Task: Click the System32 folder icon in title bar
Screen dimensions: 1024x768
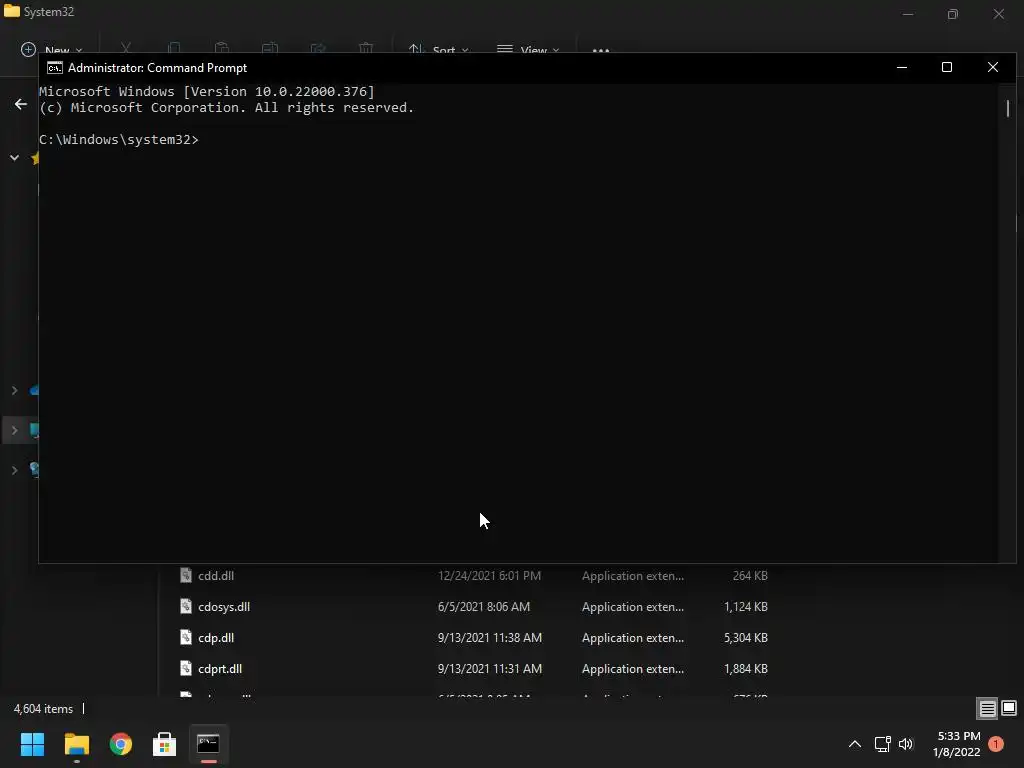Action: pos(12,11)
